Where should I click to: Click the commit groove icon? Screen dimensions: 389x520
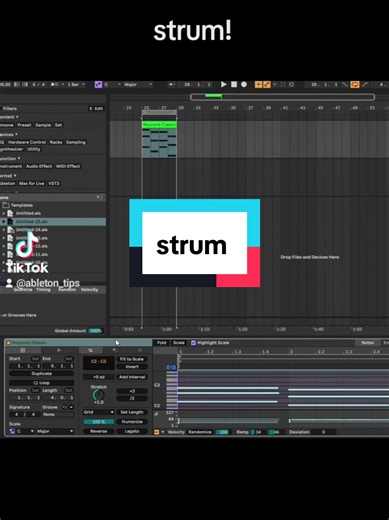pyautogui.click(x=71, y=407)
